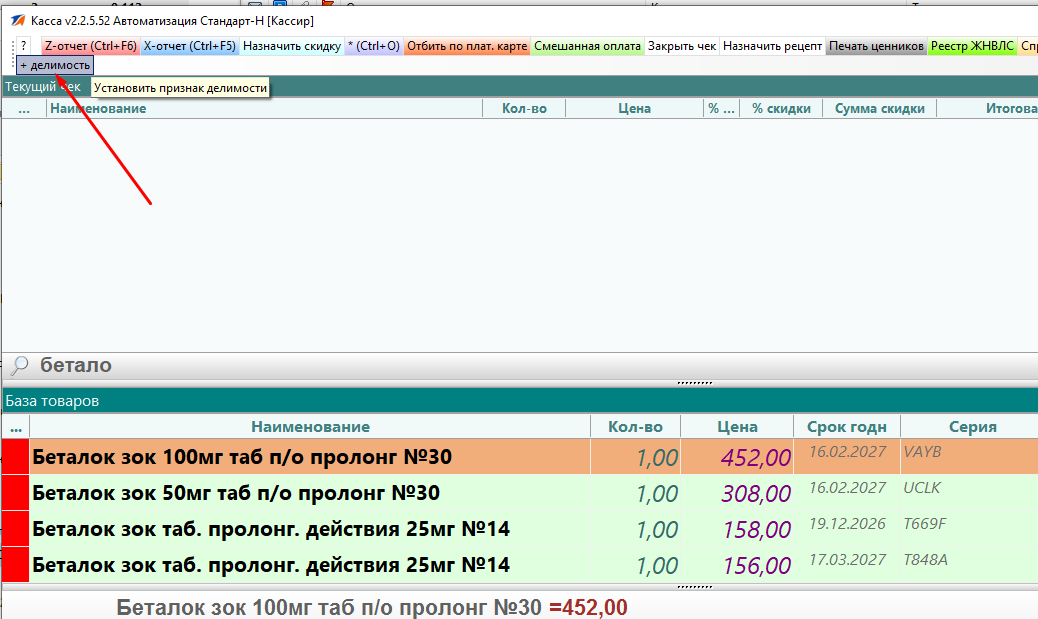Image resolution: width=1038 pixels, height=619 pixels.
Task: Click red marker of Беталок зок 50мг row
Action: [x=16, y=493]
